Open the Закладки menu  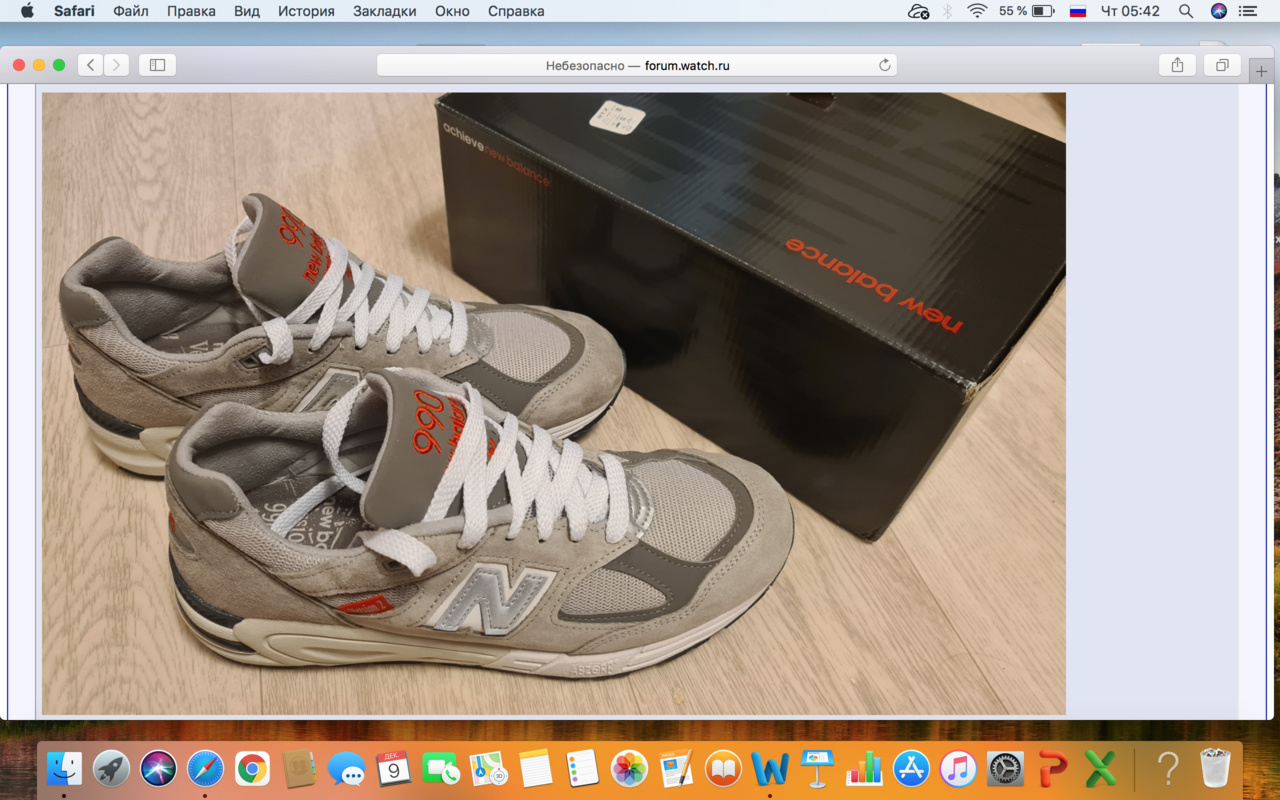coord(385,11)
